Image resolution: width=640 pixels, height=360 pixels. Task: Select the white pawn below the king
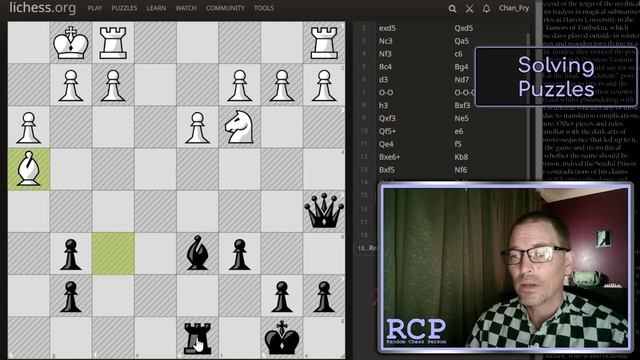pyautogui.click(x=71, y=85)
